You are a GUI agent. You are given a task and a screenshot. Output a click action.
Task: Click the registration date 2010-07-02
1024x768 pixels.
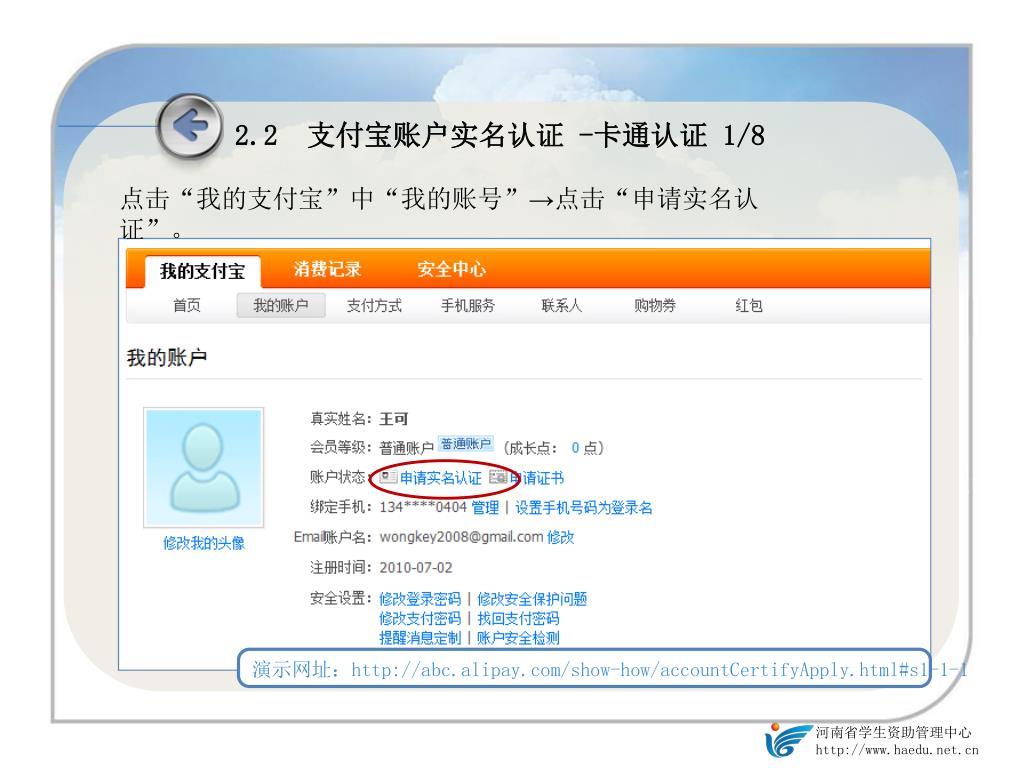pyautogui.click(x=416, y=568)
